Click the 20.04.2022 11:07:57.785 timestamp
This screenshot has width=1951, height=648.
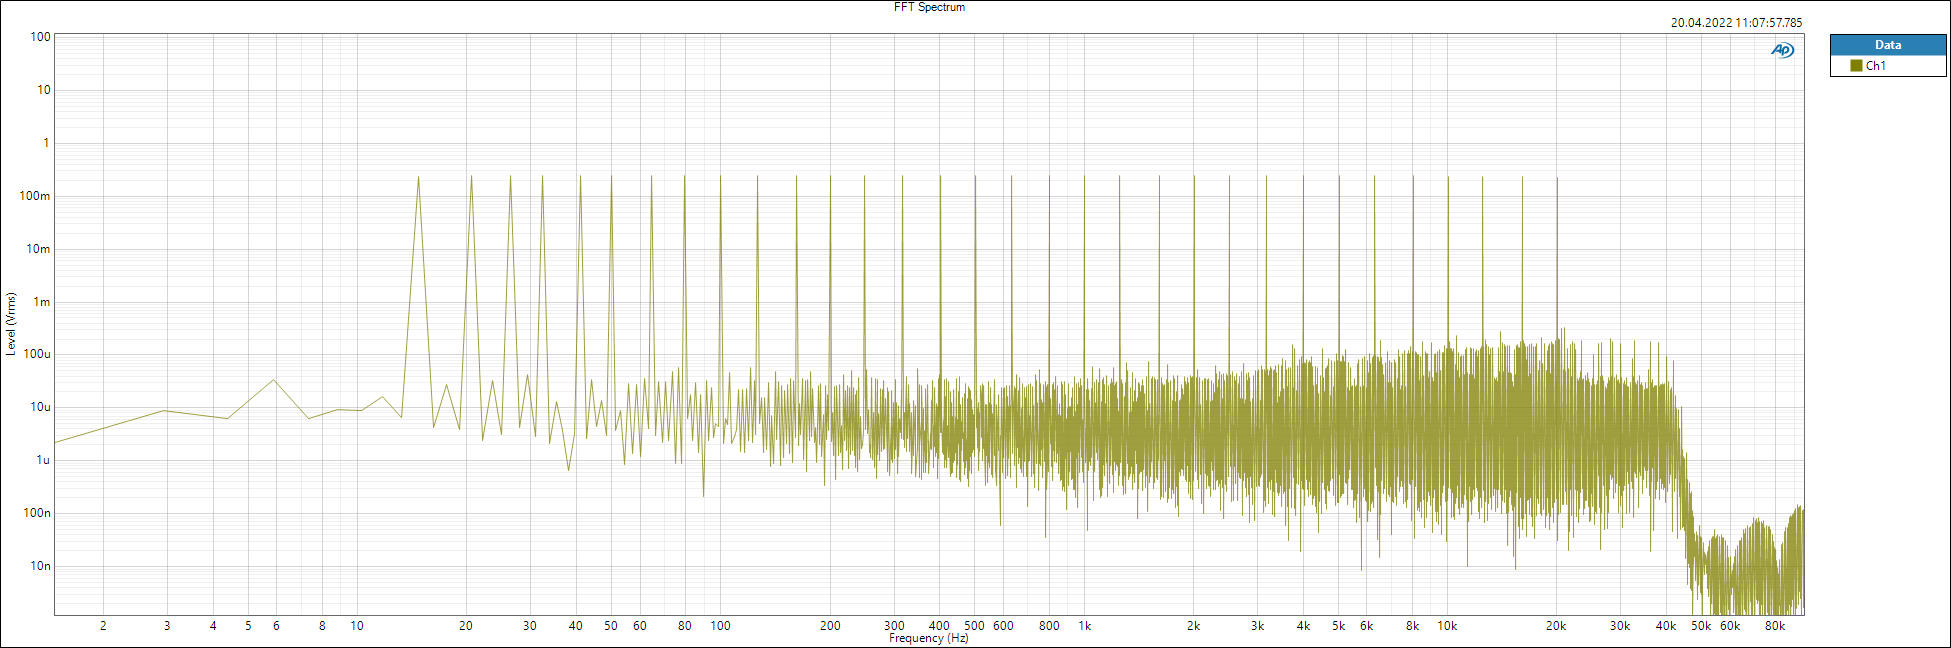[1736, 22]
